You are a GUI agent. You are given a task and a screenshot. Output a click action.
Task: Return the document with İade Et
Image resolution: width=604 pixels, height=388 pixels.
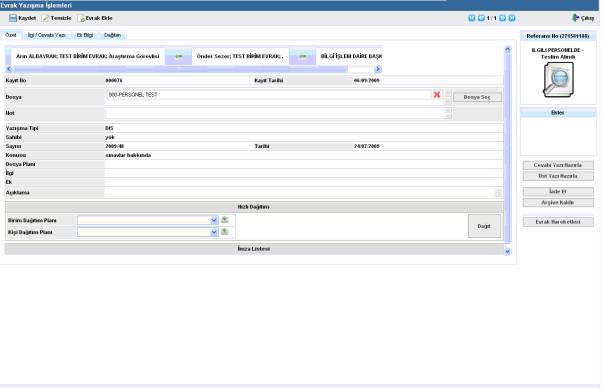(558, 191)
